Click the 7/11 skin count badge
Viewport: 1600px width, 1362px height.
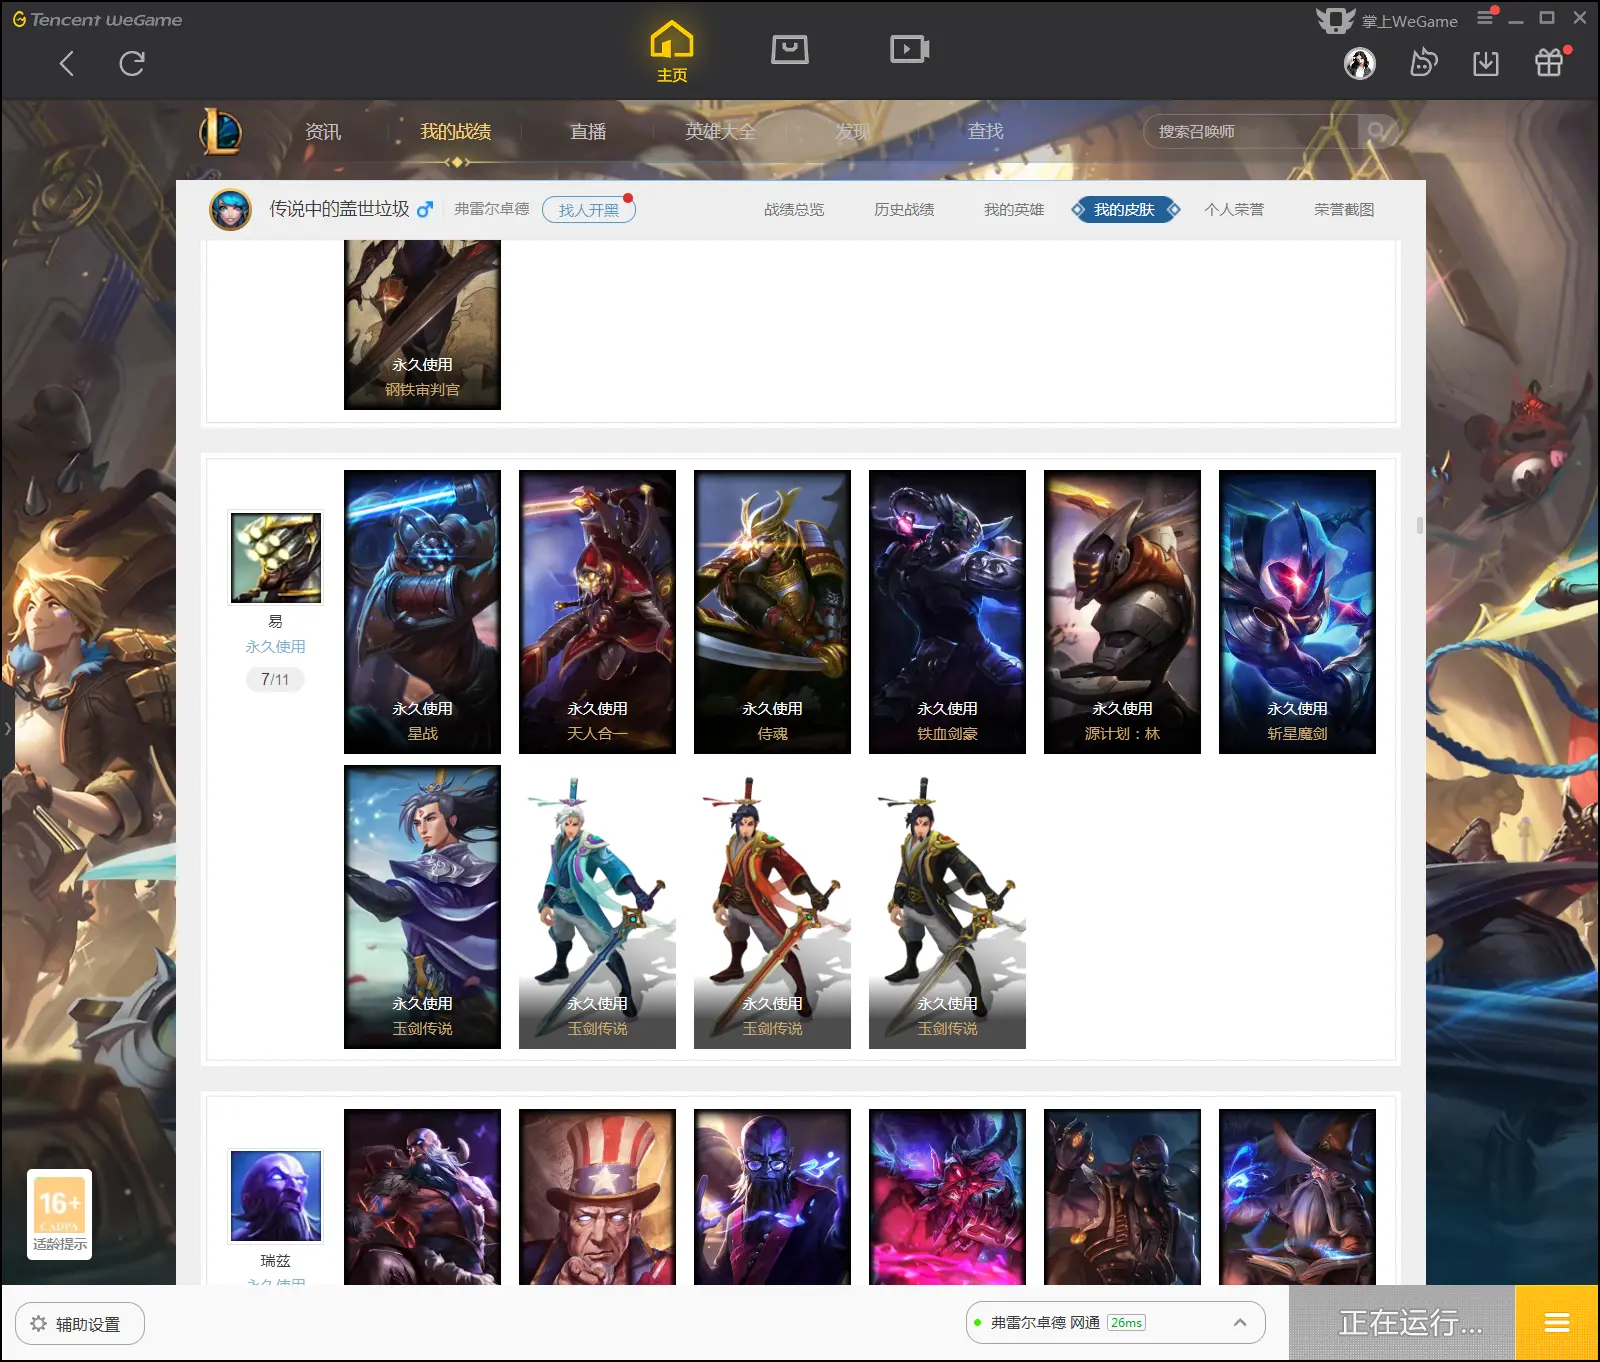(275, 679)
